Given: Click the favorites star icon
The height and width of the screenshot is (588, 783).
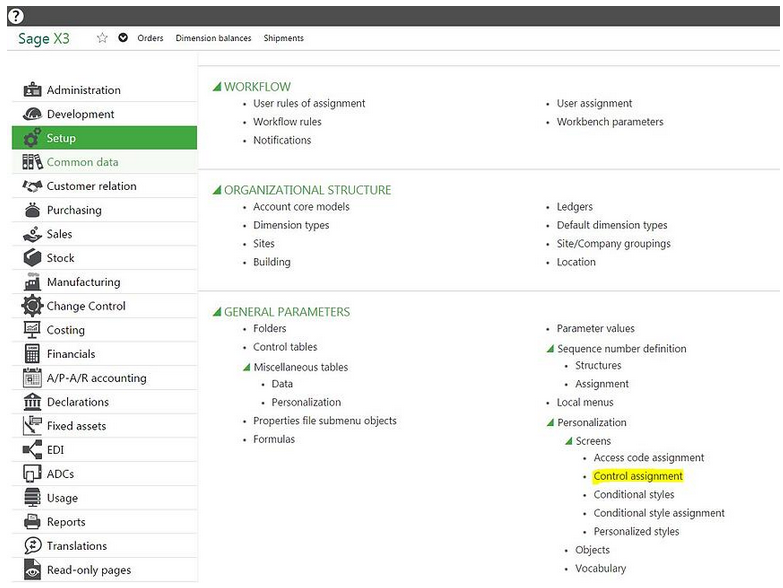Looking at the screenshot, I should 102,38.
